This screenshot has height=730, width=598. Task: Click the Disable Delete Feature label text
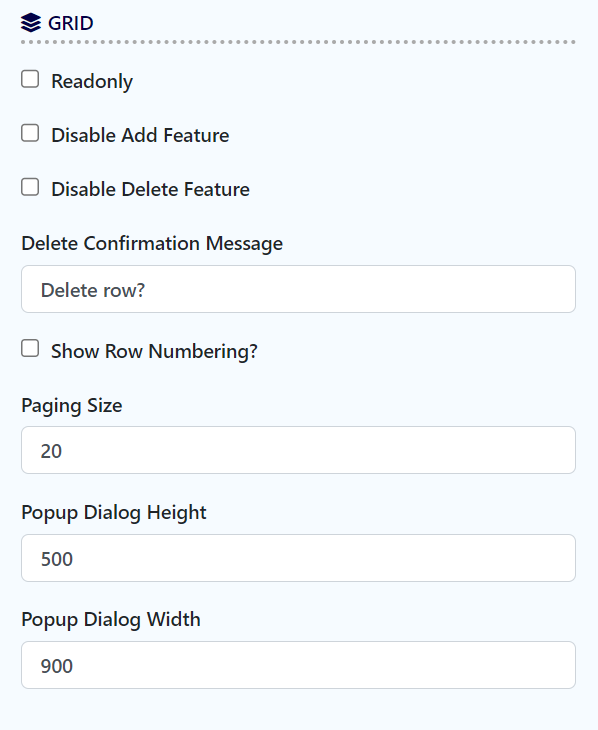tap(150, 189)
